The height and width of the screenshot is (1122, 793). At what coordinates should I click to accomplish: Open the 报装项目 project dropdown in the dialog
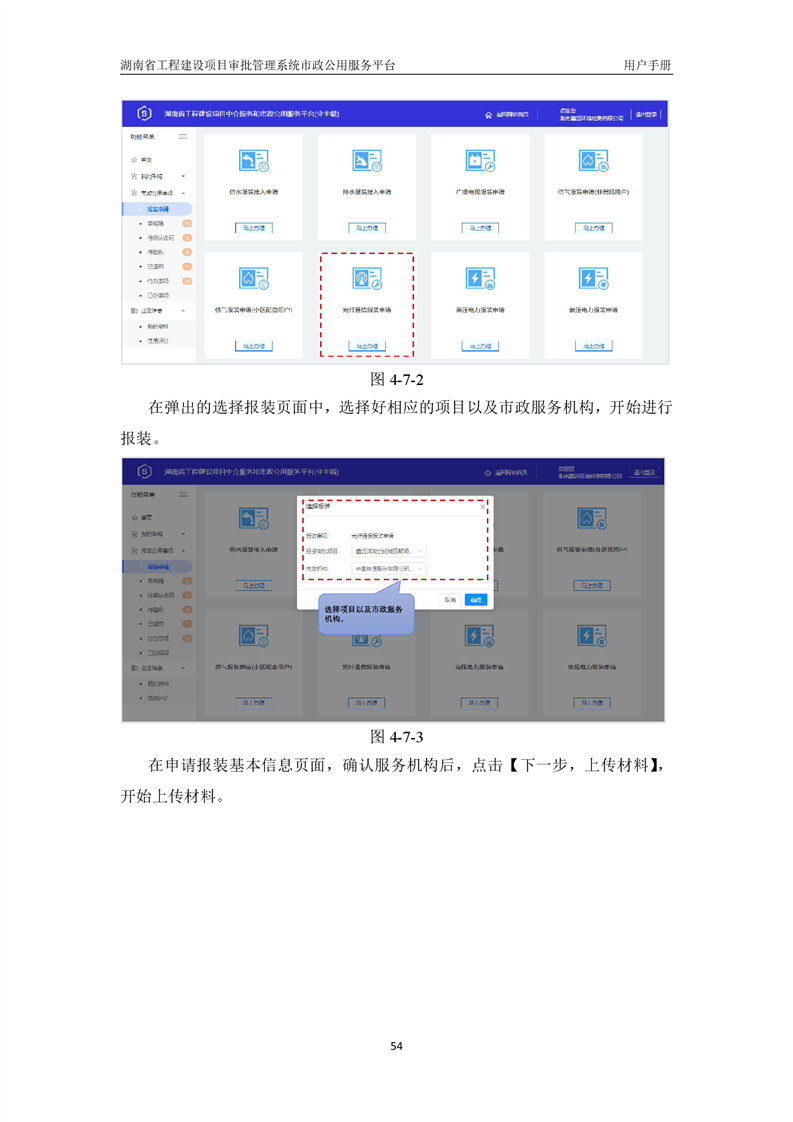pos(389,551)
